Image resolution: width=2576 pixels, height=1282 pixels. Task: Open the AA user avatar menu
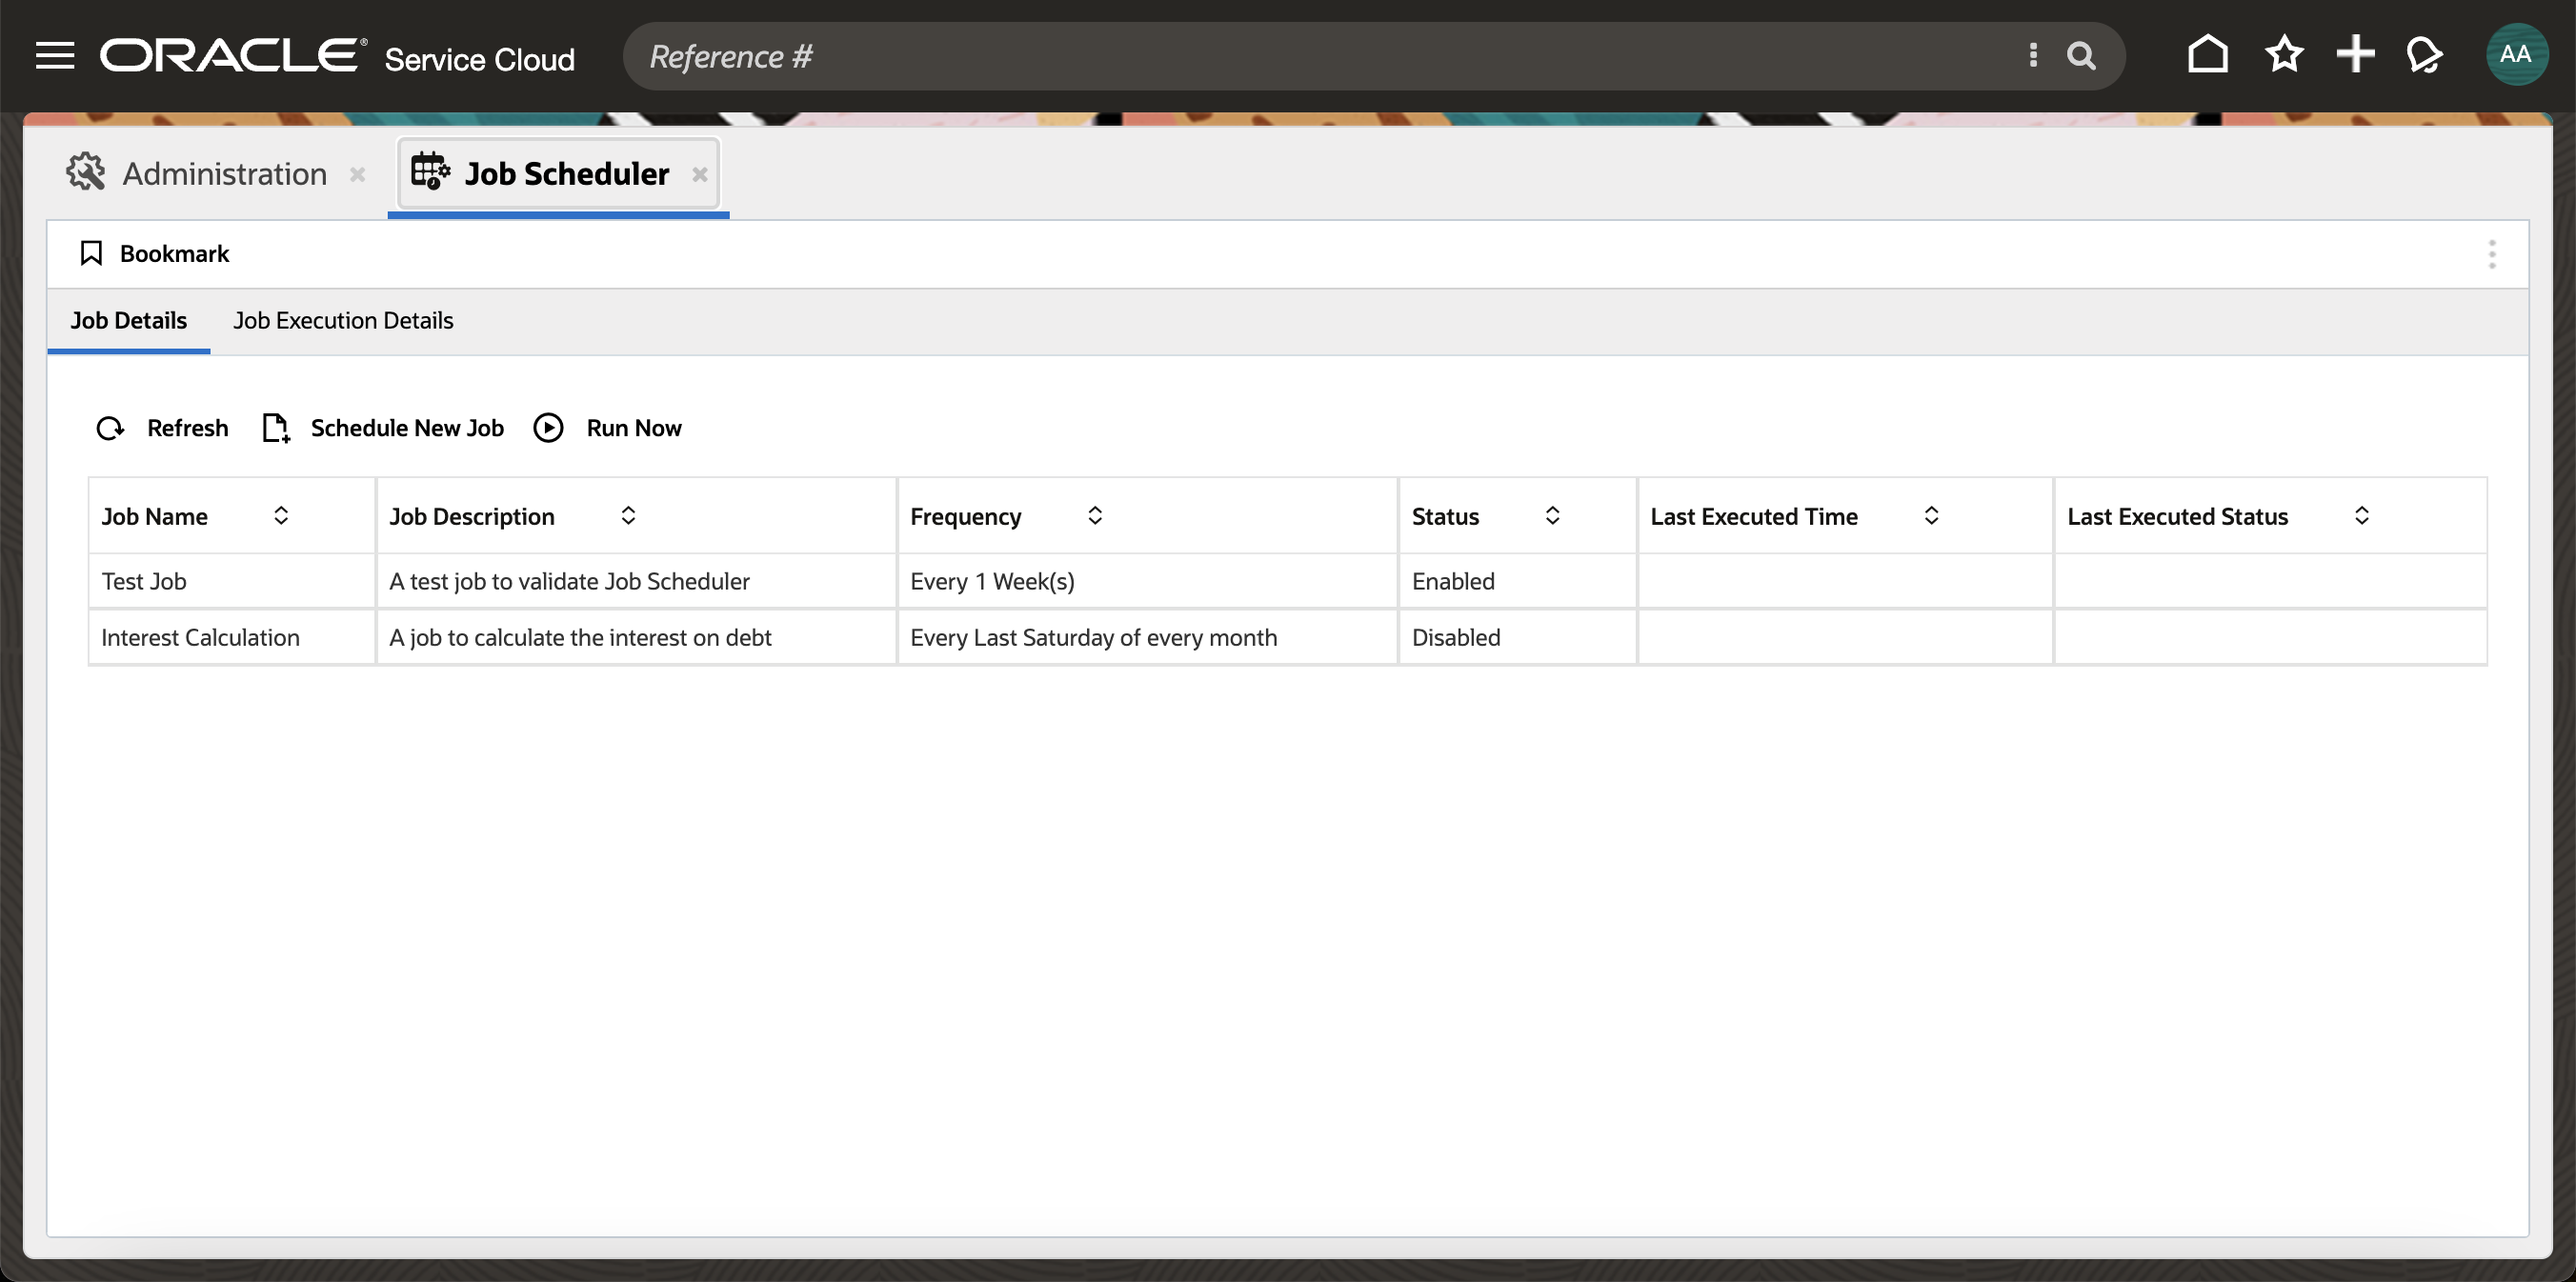[2515, 55]
